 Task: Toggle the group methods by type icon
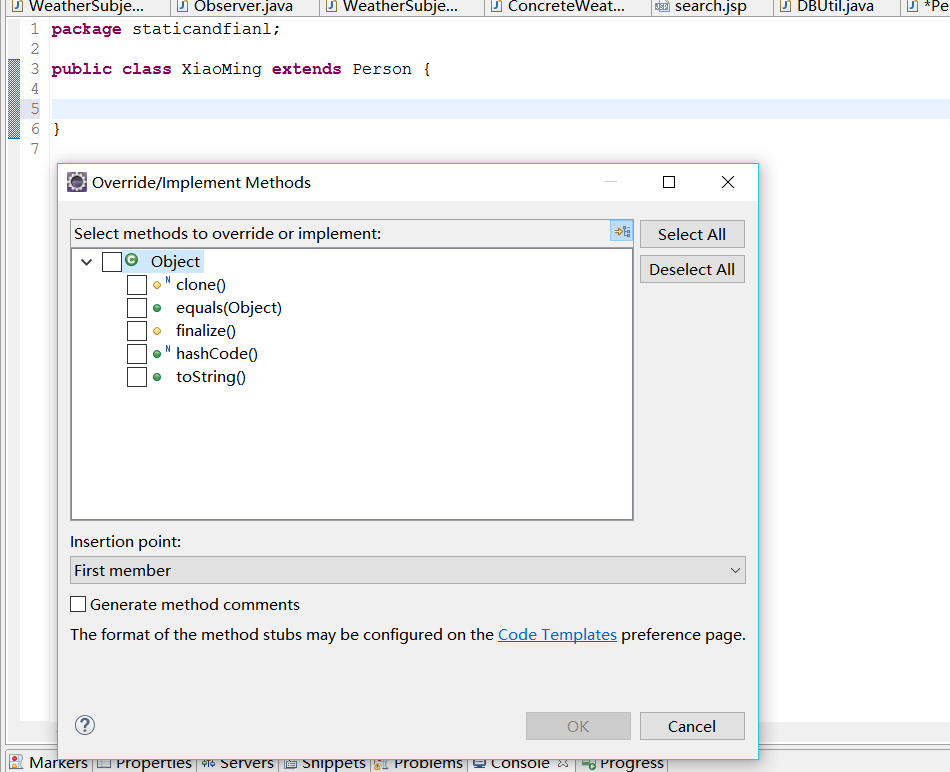pos(622,231)
